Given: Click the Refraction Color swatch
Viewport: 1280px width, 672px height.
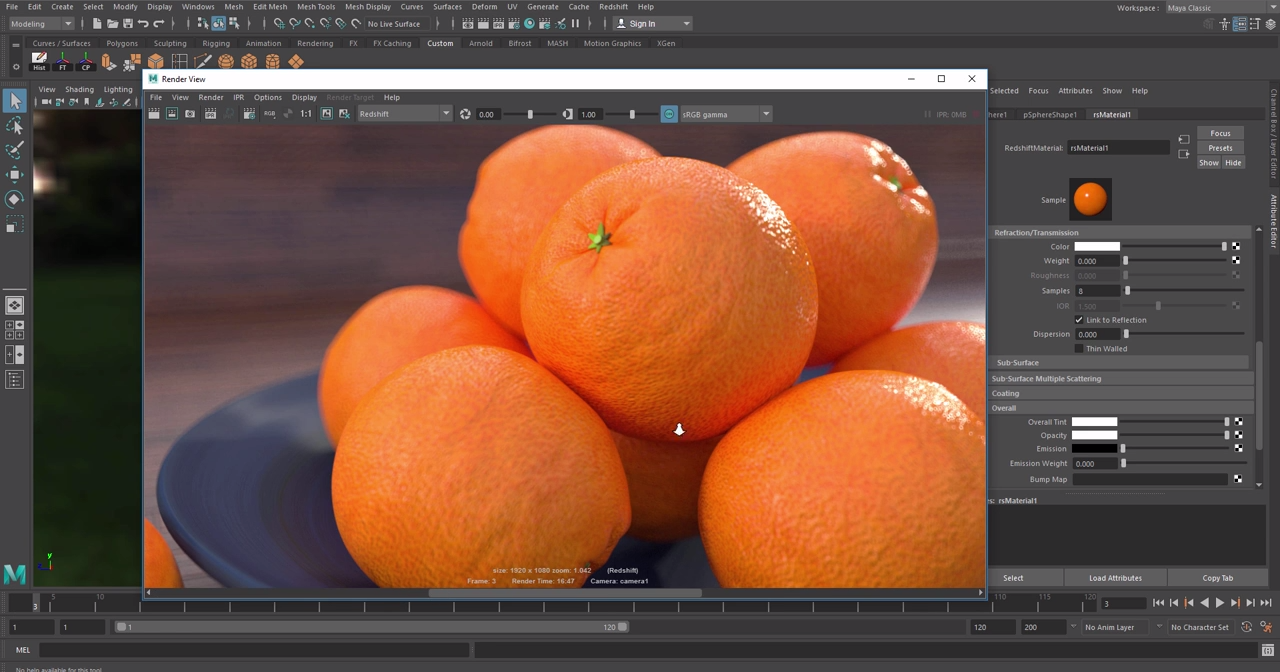Looking at the screenshot, I should (x=1097, y=246).
